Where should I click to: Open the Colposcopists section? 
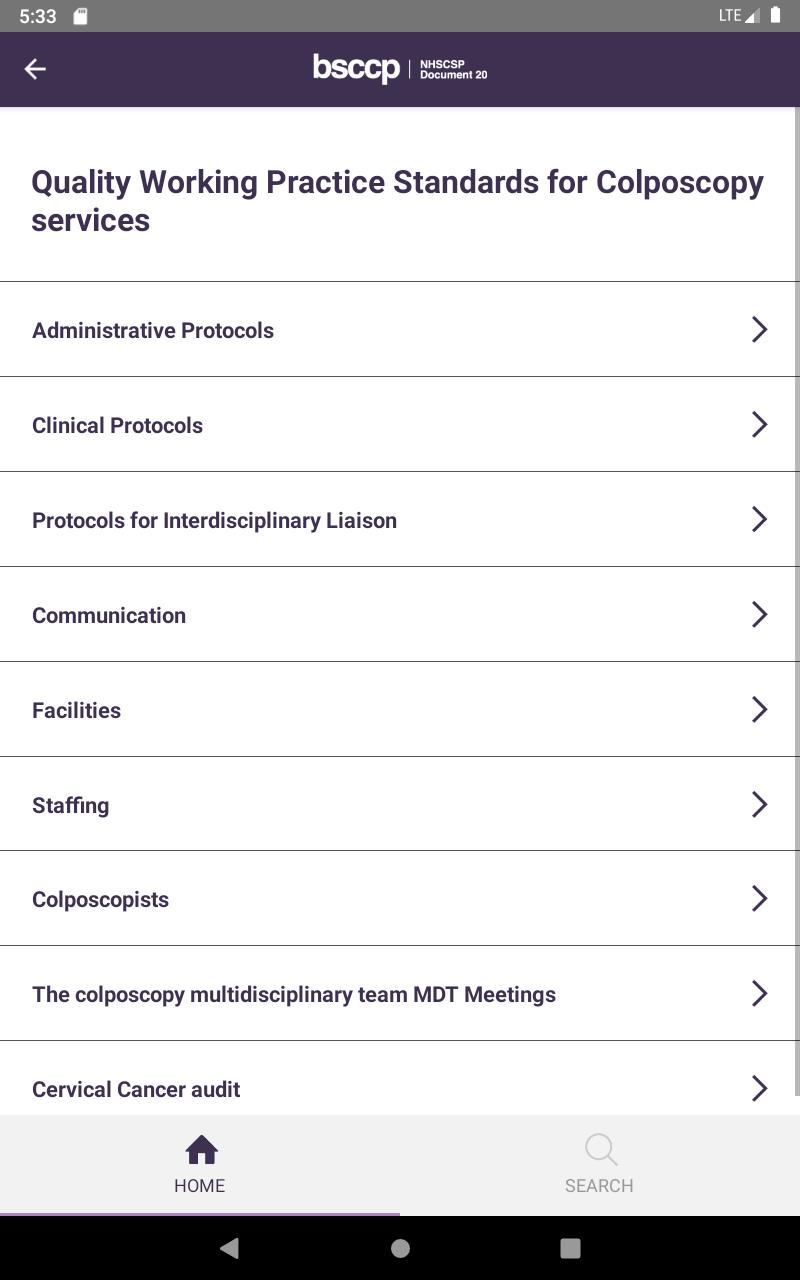(x=400, y=898)
